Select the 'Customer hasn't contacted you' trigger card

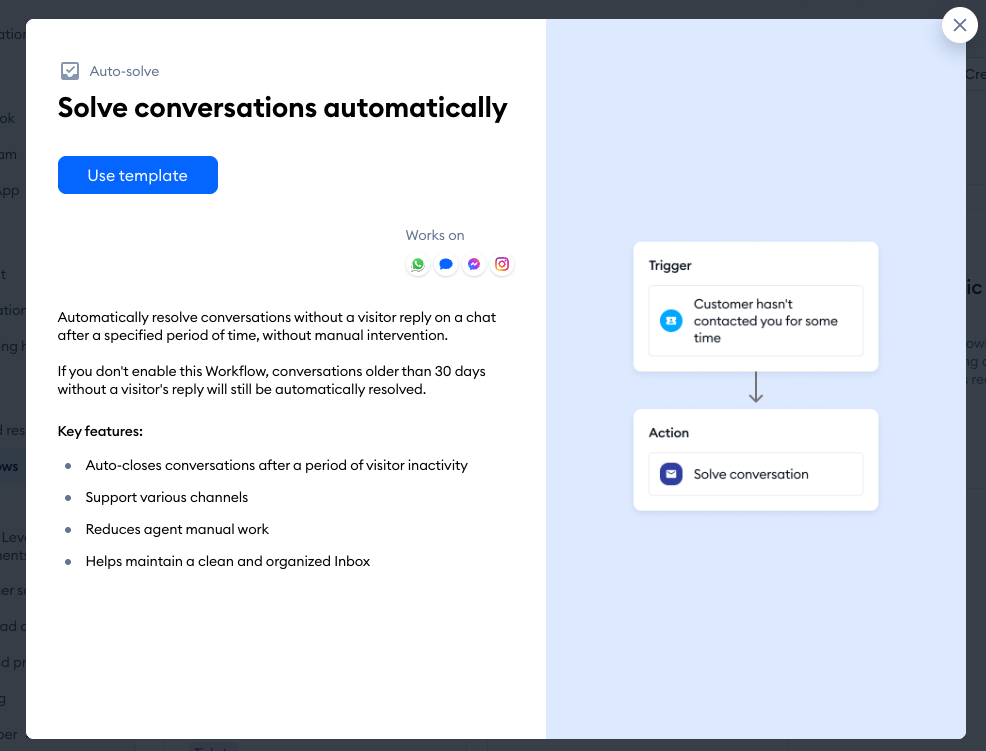click(x=756, y=321)
